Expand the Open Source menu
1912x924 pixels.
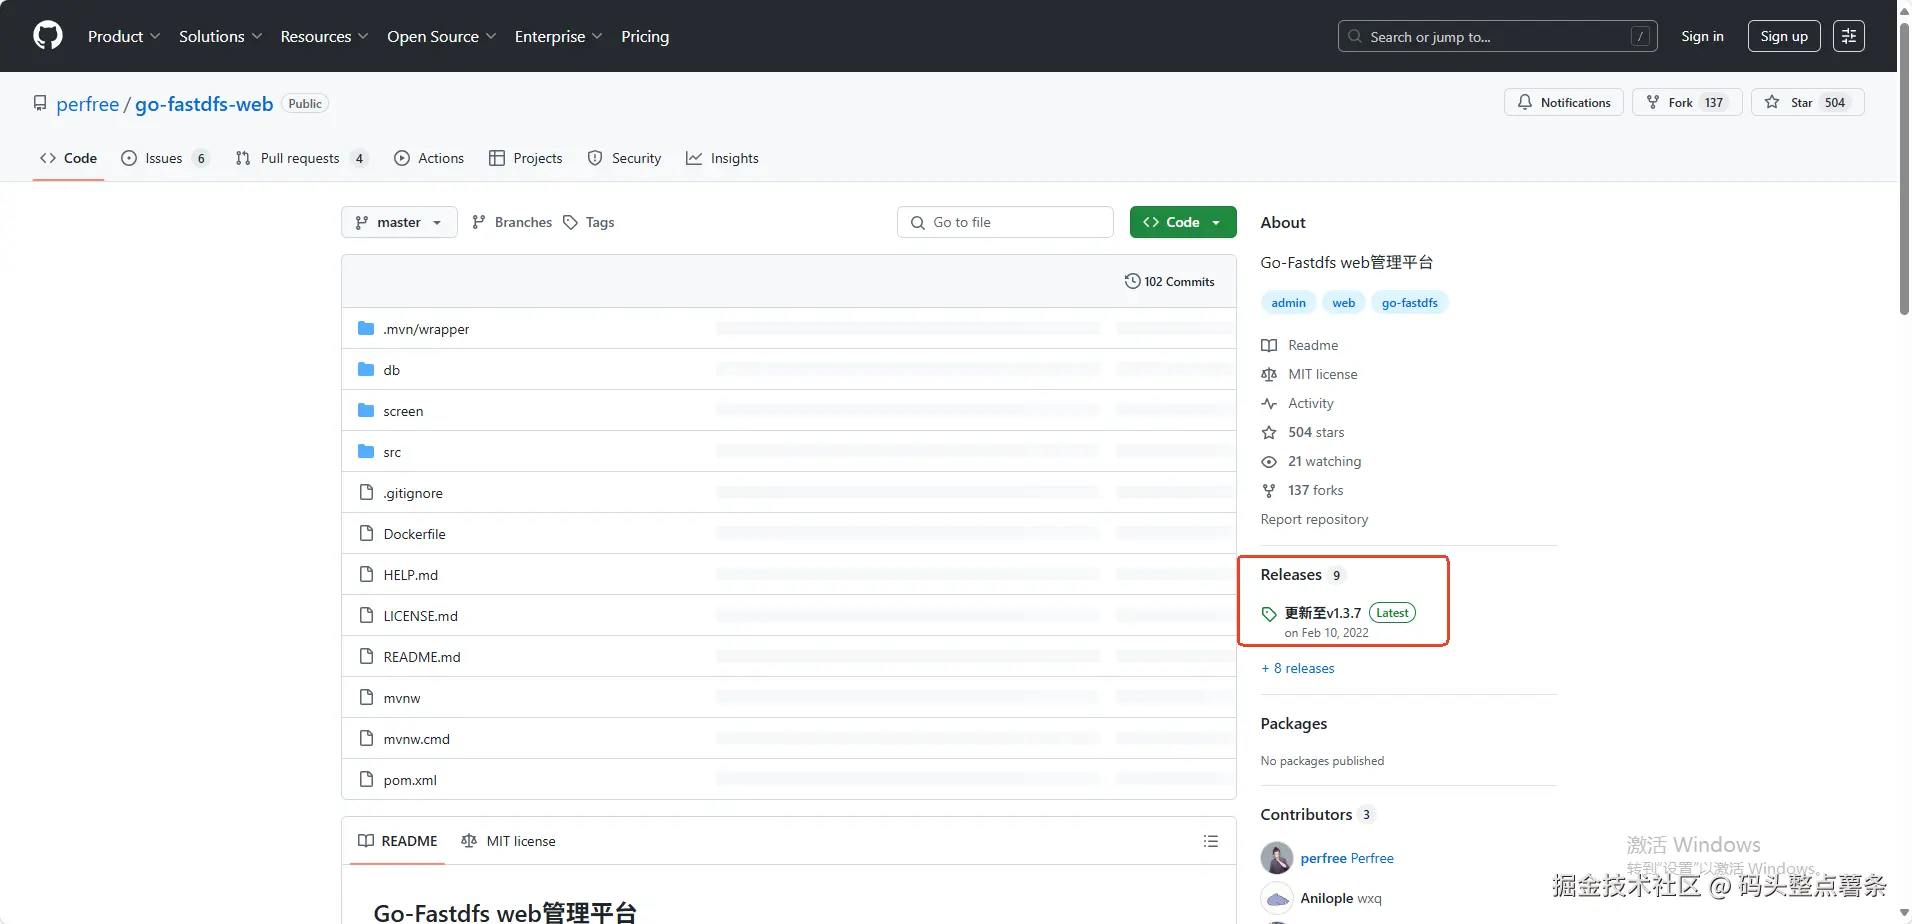click(x=442, y=36)
